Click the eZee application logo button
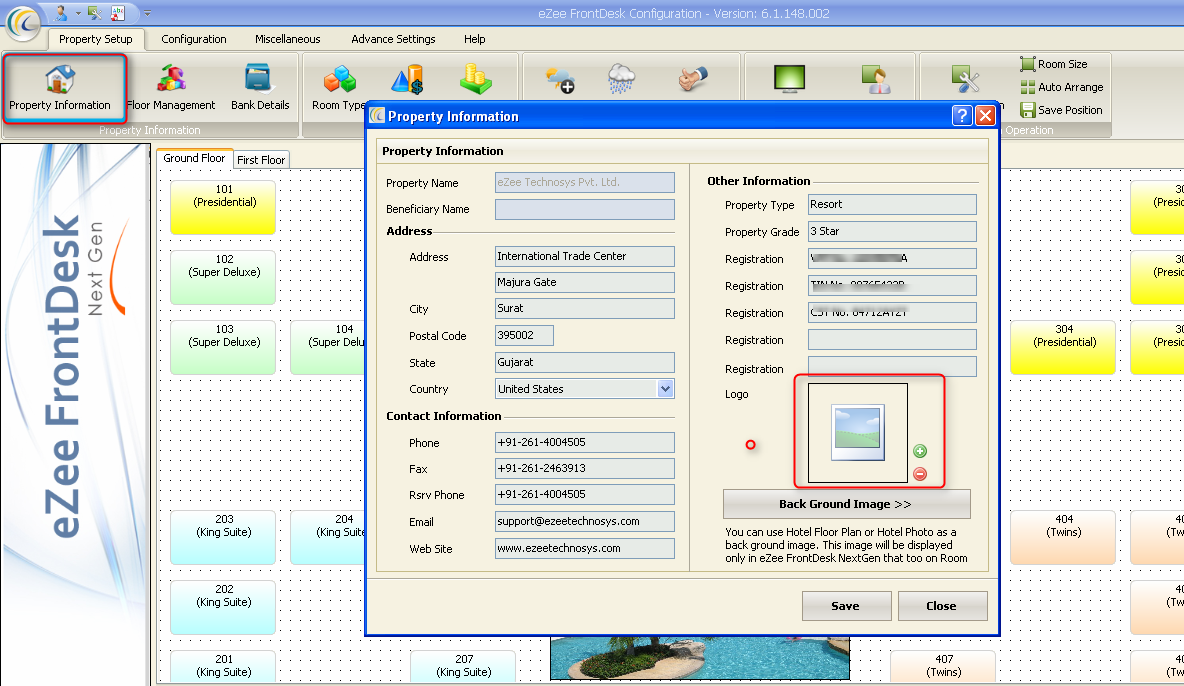Image resolution: width=1184 pixels, height=686 pixels. click(x=23, y=23)
